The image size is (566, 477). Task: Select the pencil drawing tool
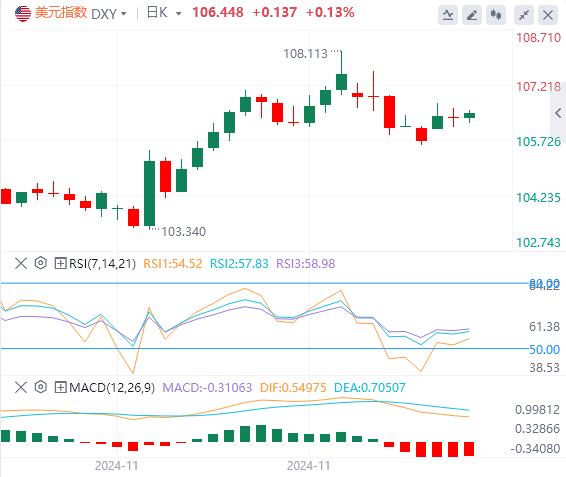click(472, 15)
